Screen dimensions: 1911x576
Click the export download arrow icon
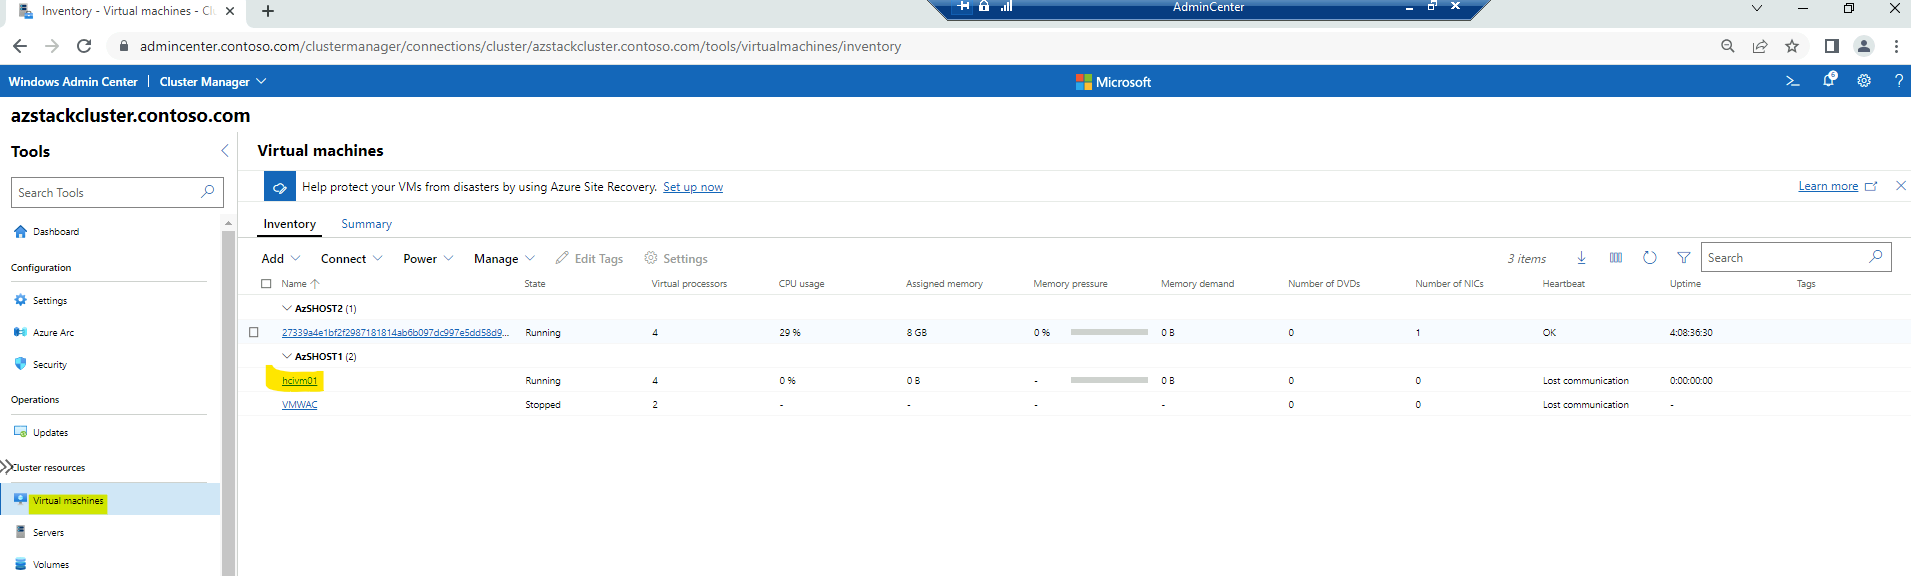(1581, 258)
